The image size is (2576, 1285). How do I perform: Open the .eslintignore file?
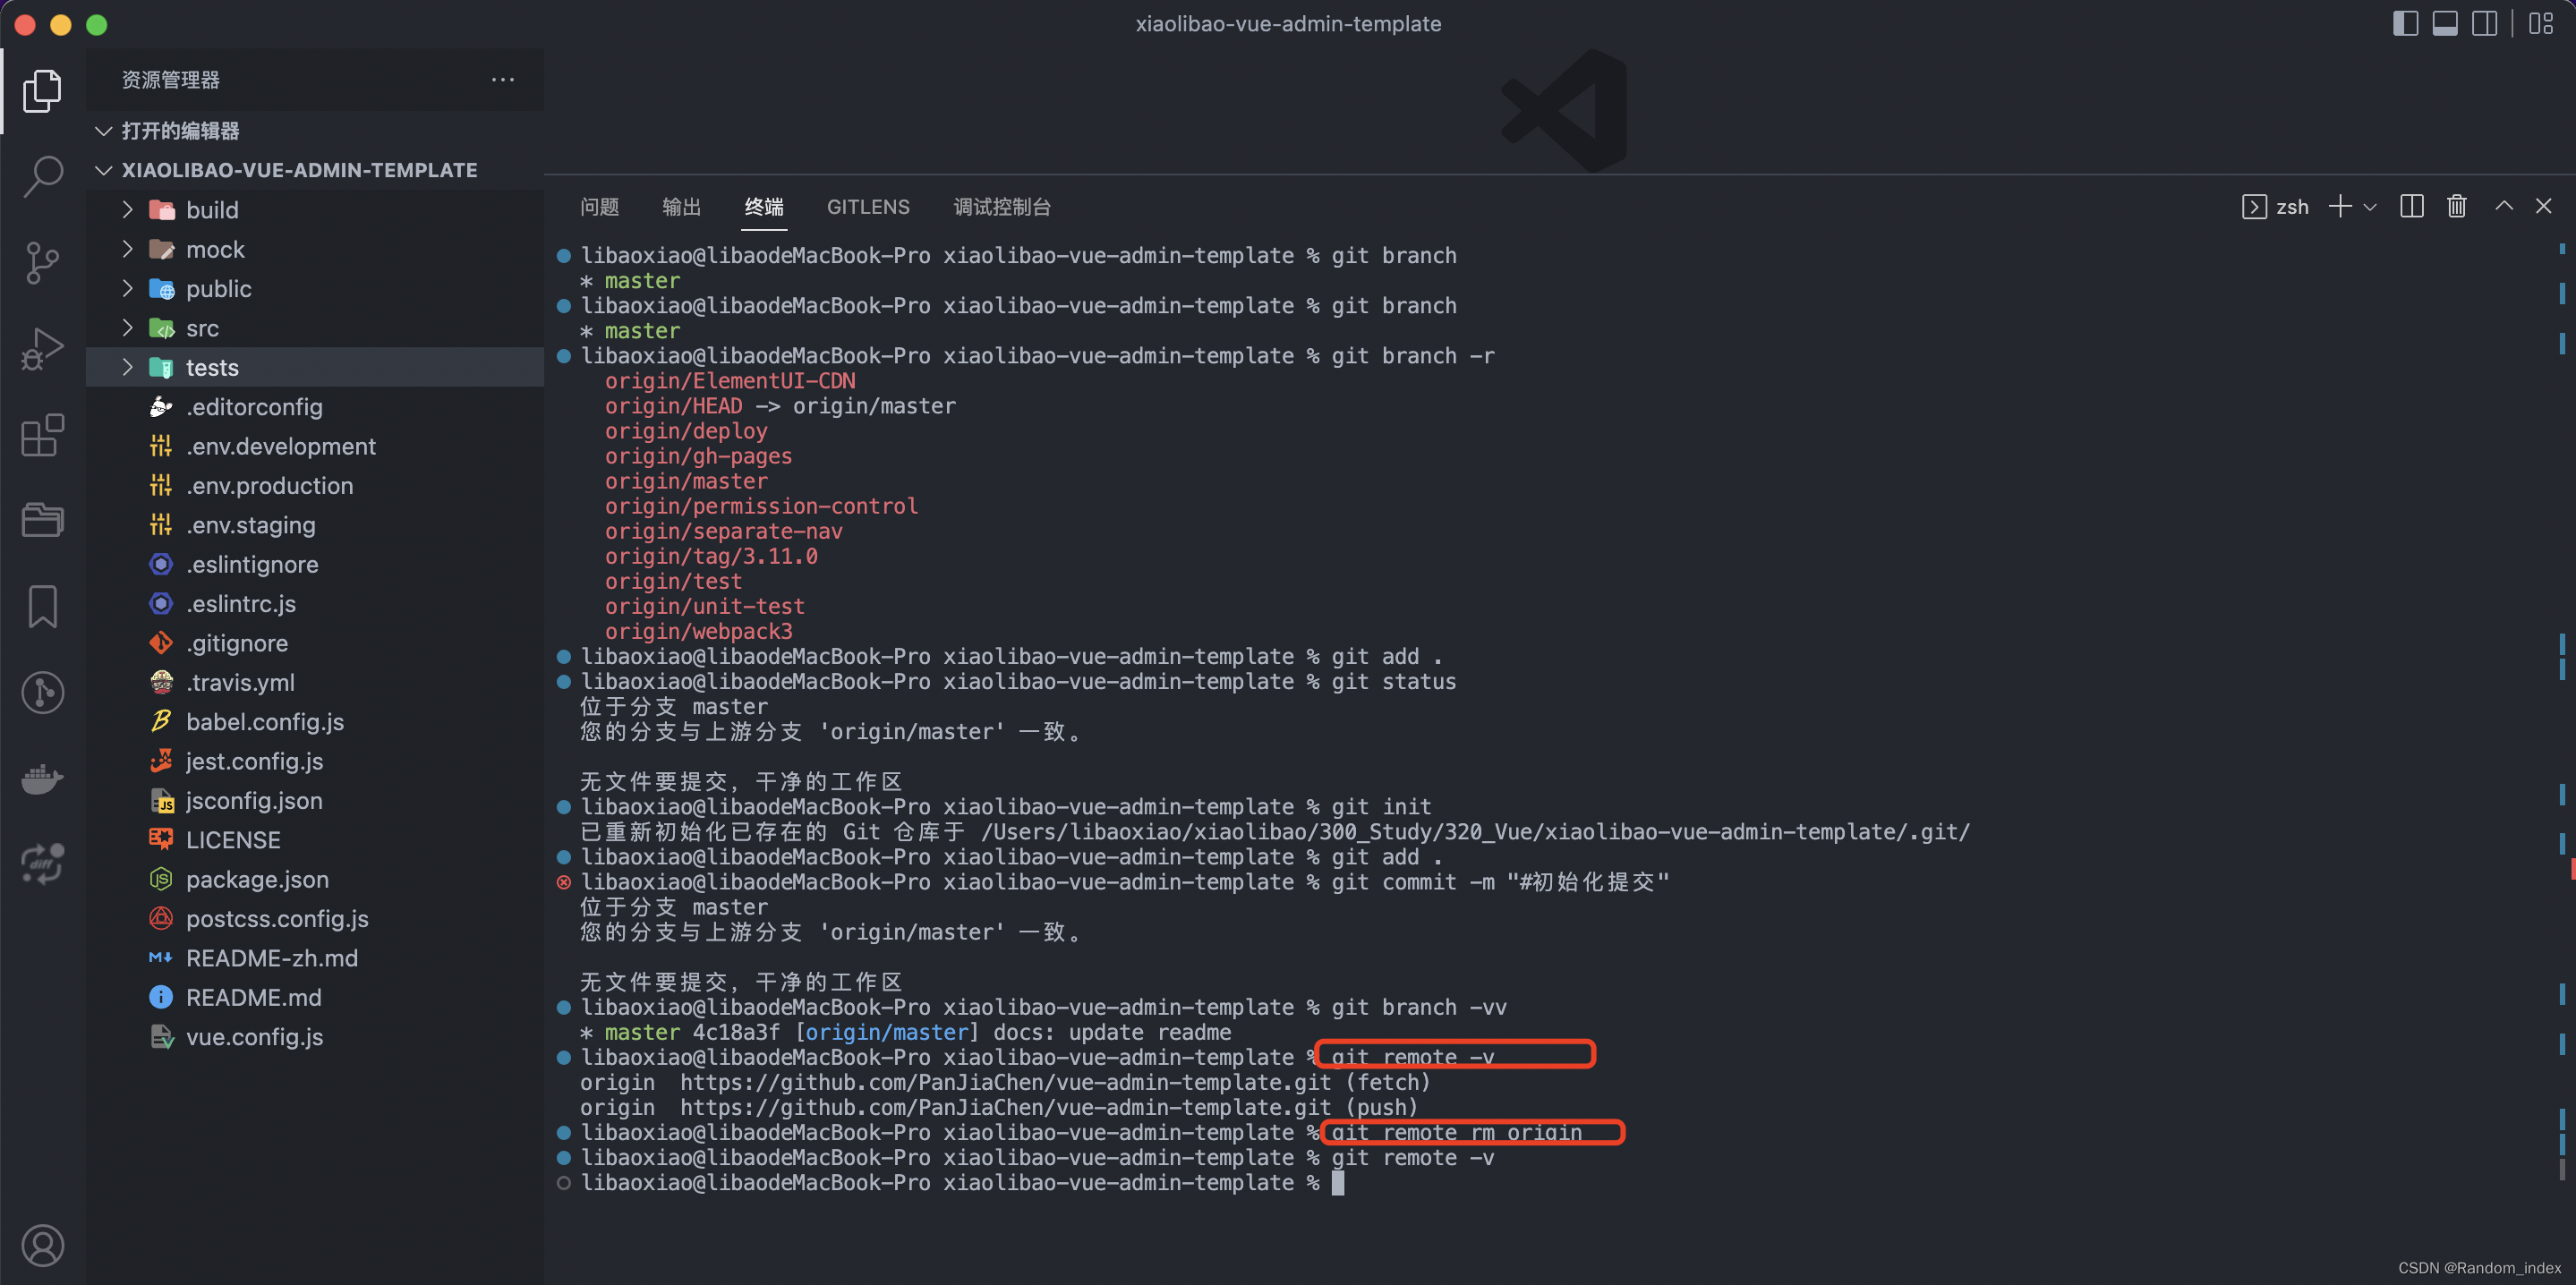315,564
